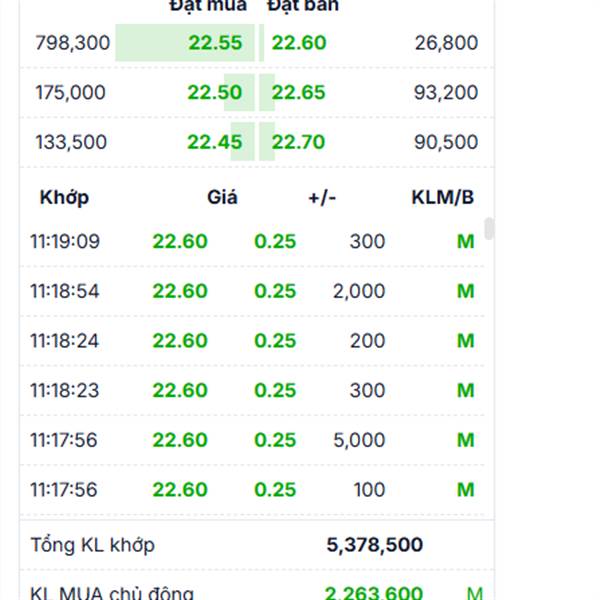Screen dimensions: 600x600
Task: Click the best bid price 22.55
Action: click(x=215, y=43)
